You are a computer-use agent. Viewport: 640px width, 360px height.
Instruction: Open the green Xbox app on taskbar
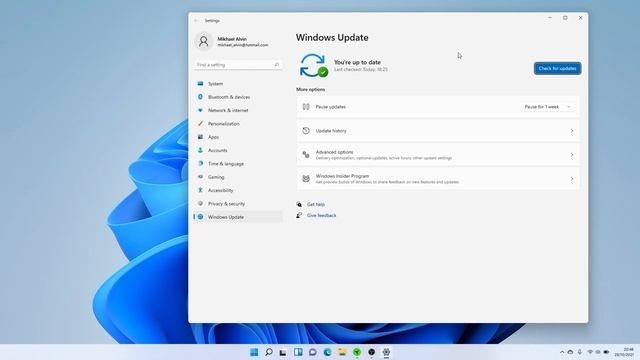357,352
